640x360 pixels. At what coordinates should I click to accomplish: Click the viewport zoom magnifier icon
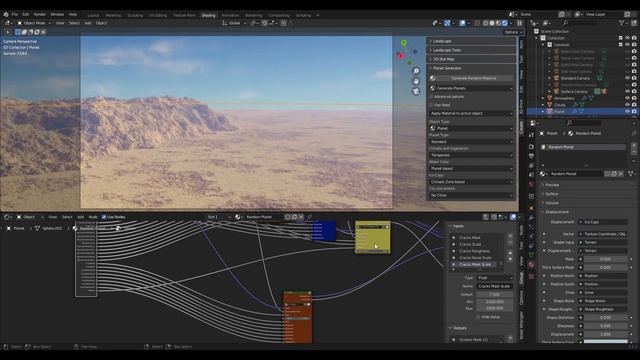point(416,71)
